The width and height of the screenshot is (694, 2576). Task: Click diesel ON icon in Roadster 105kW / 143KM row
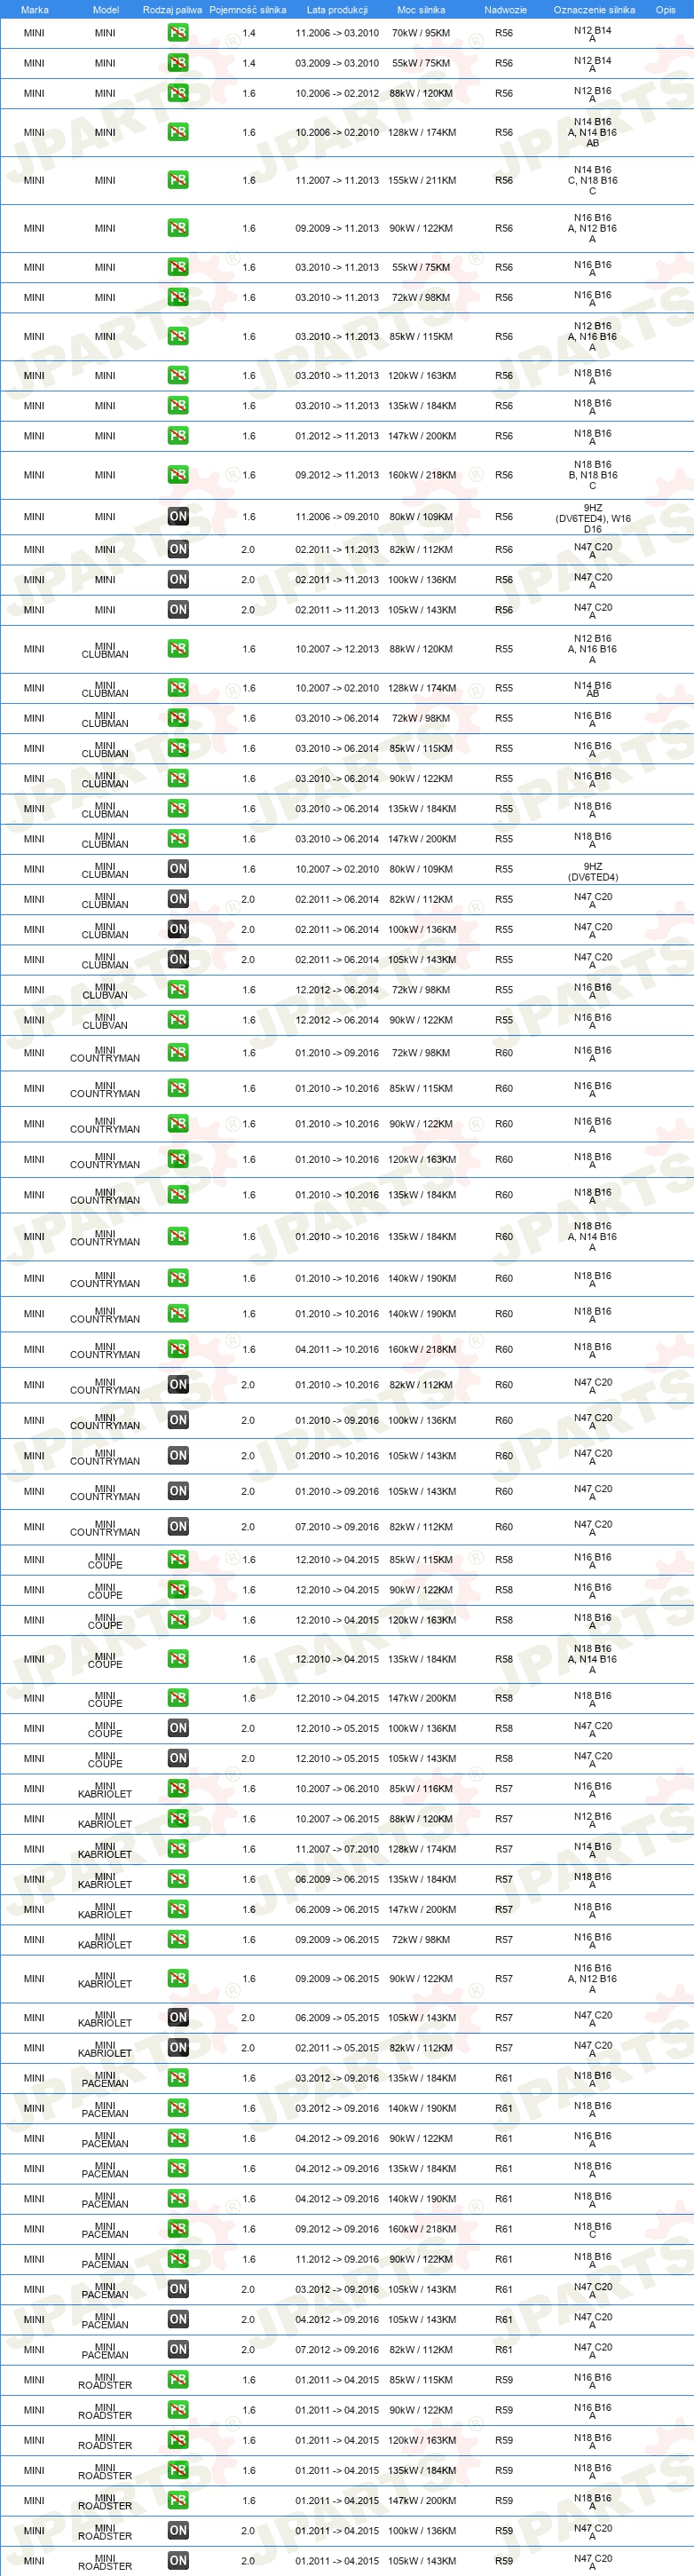[178, 2561]
